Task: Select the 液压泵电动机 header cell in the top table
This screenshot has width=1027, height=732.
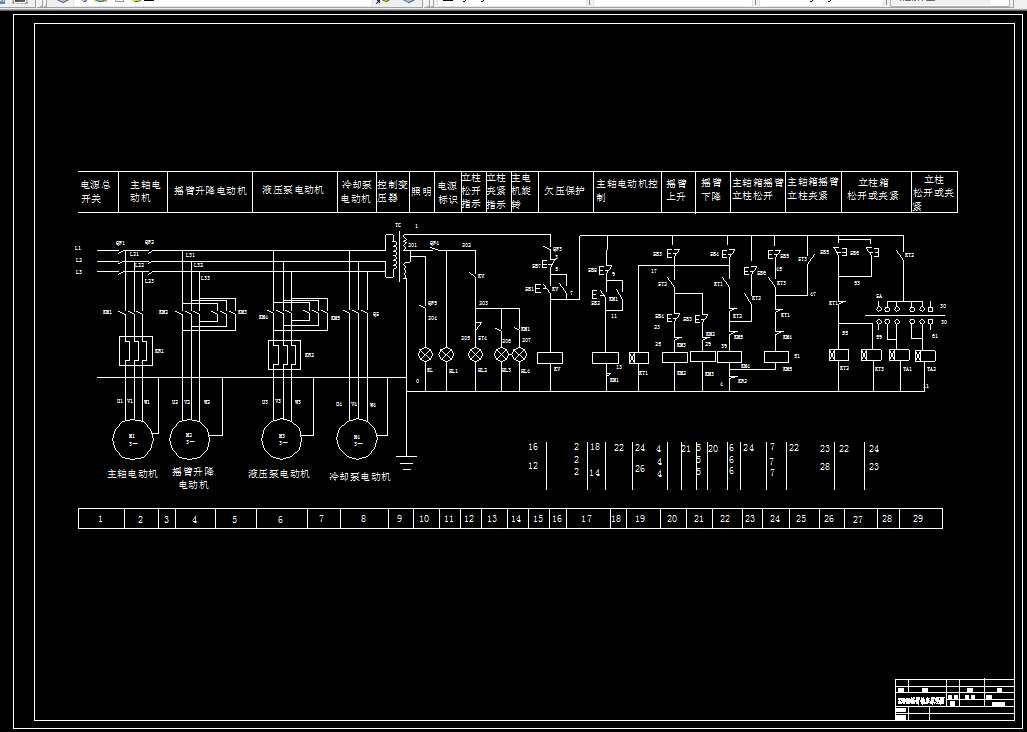Action: coord(295,192)
